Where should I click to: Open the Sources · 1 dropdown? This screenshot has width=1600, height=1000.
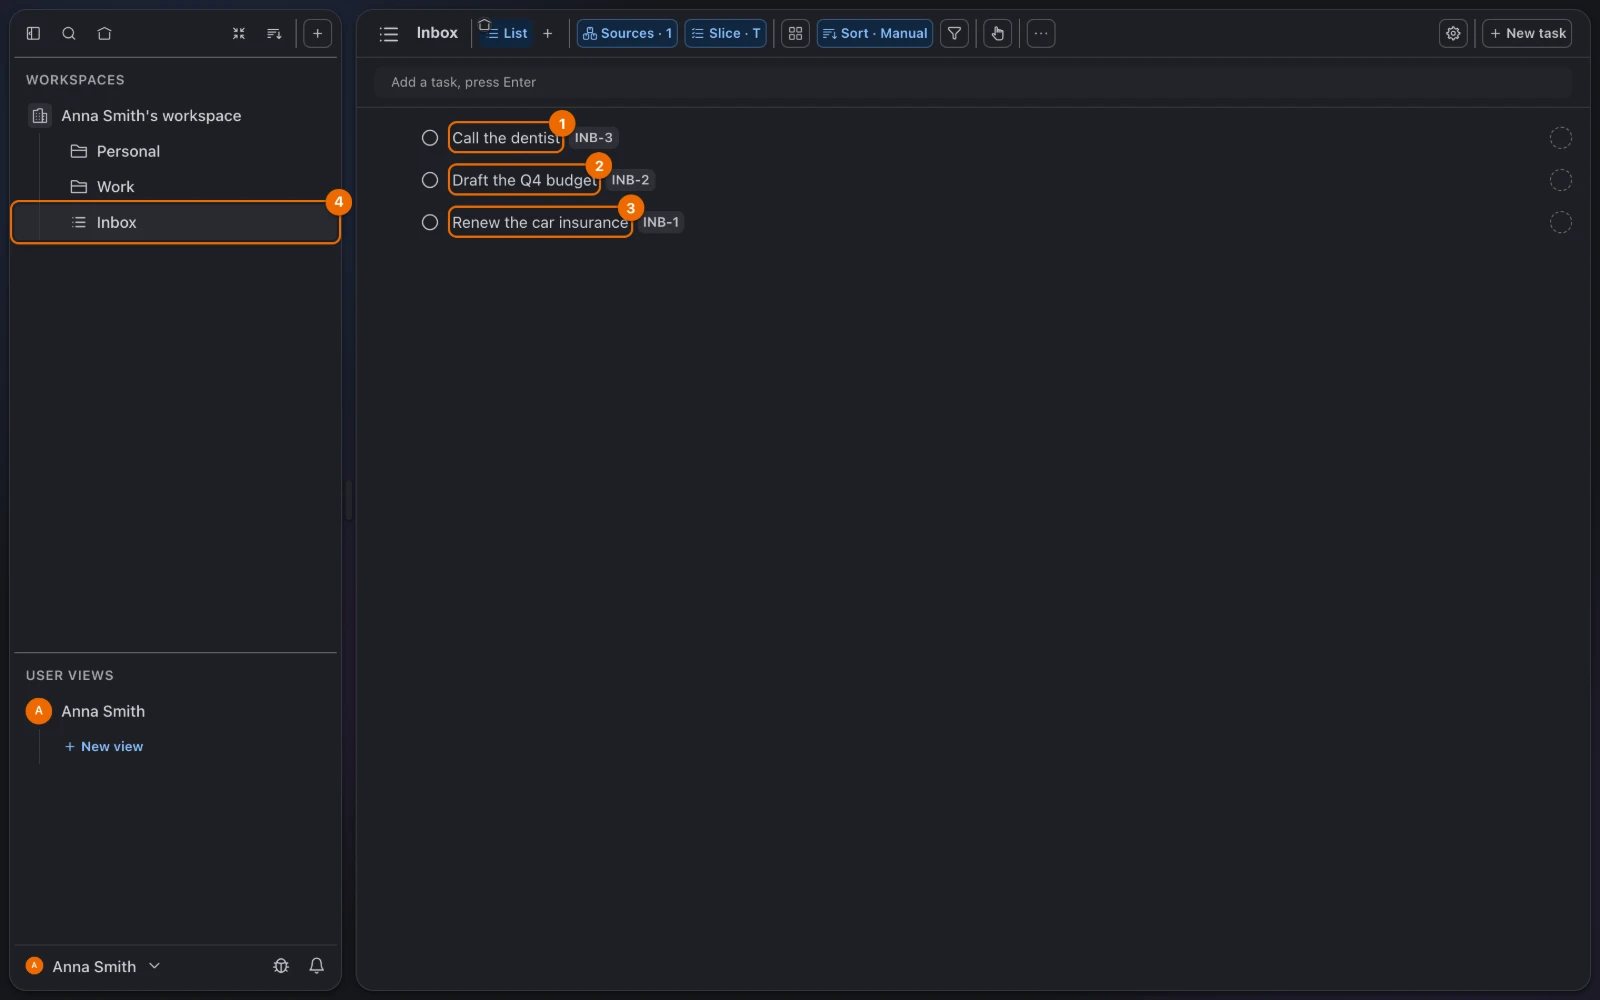(x=627, y=33)
